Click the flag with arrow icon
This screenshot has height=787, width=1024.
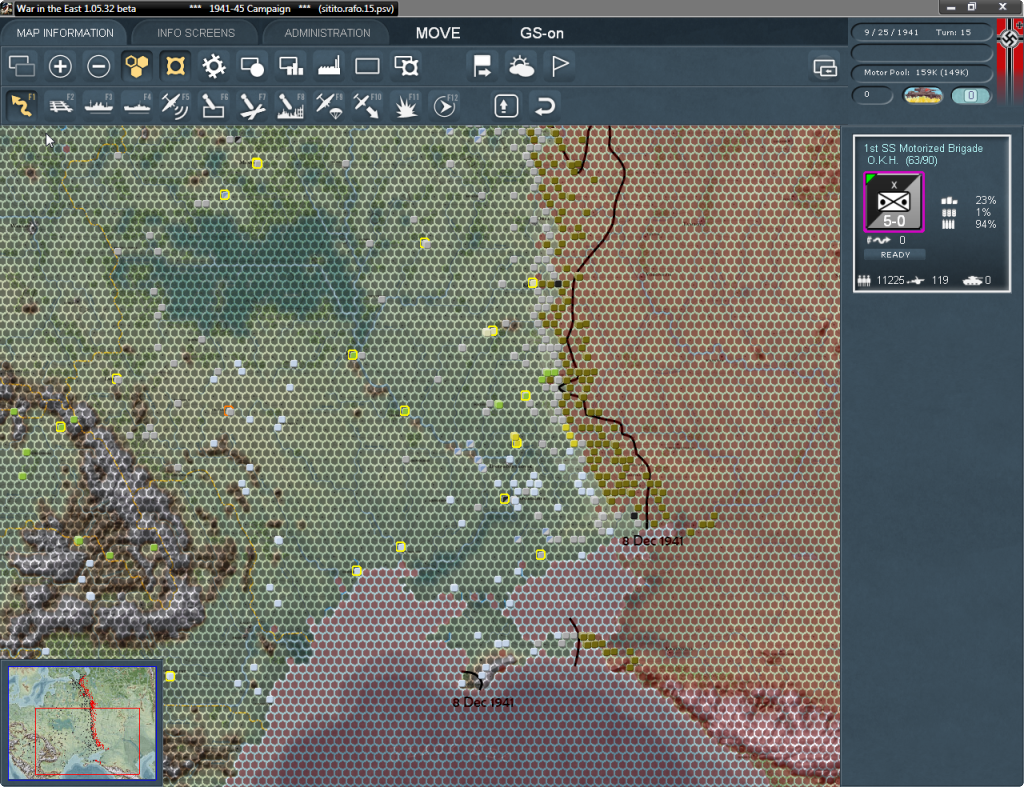[x=483, y=66]
